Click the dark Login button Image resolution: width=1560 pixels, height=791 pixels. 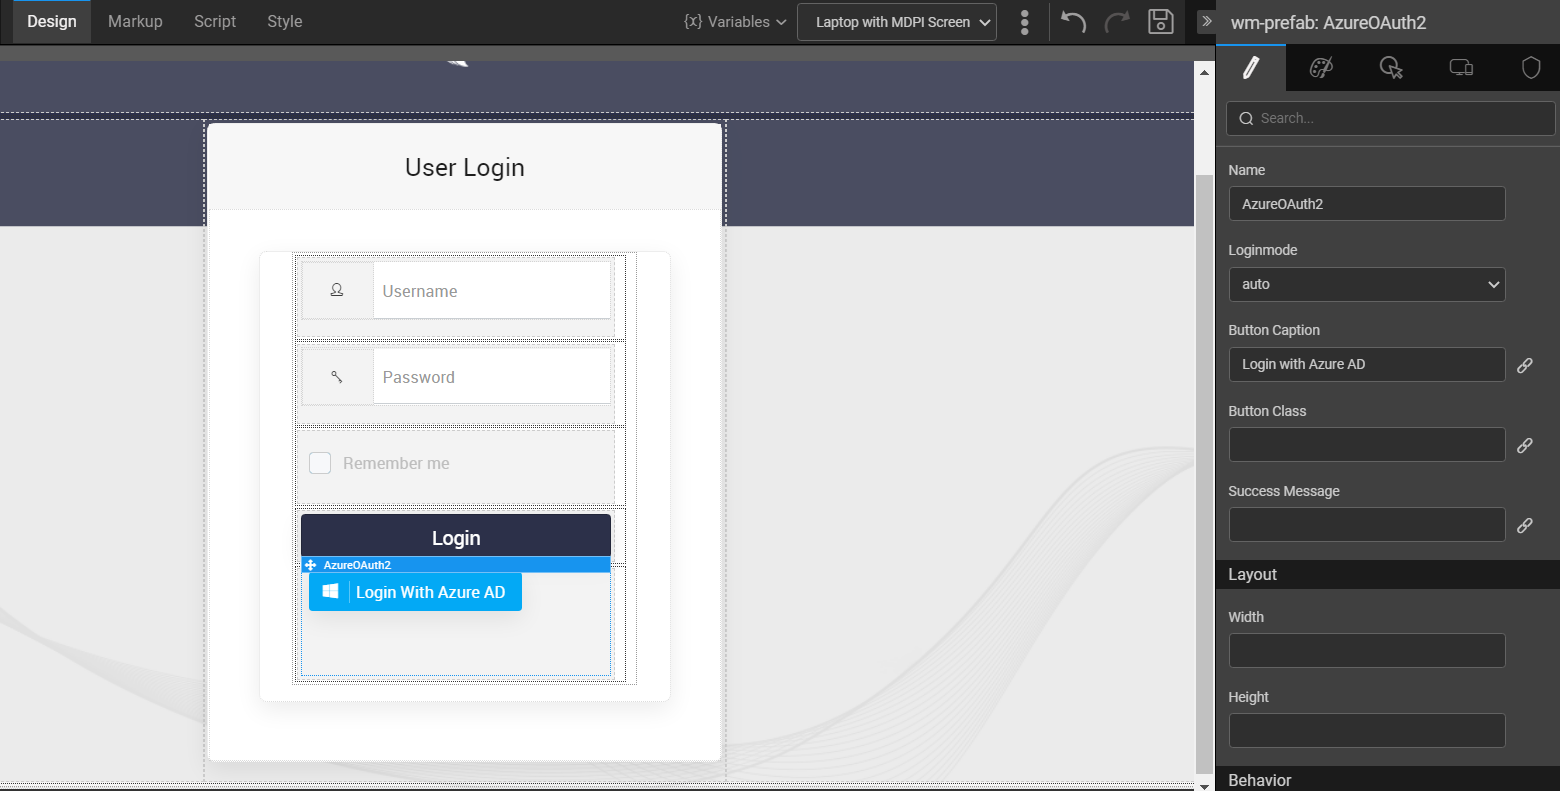coord(456,537)
